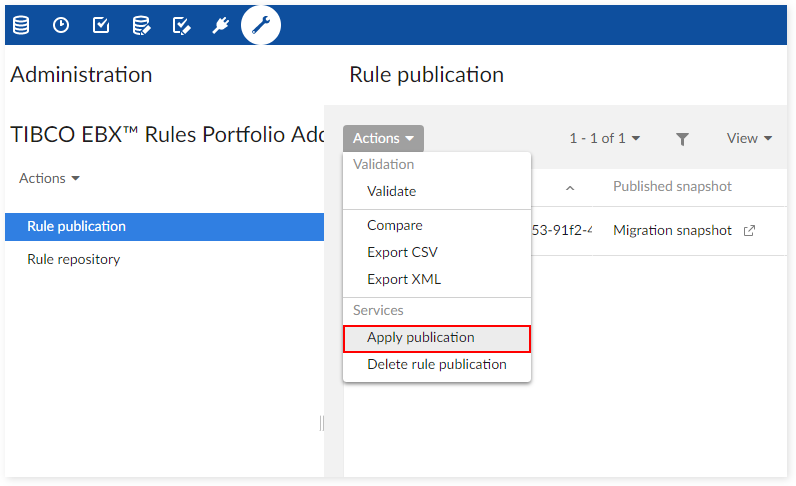Open the left panel Actions dropdown
The width and height of the screenshot is (796, 486).
click(49, 178)
